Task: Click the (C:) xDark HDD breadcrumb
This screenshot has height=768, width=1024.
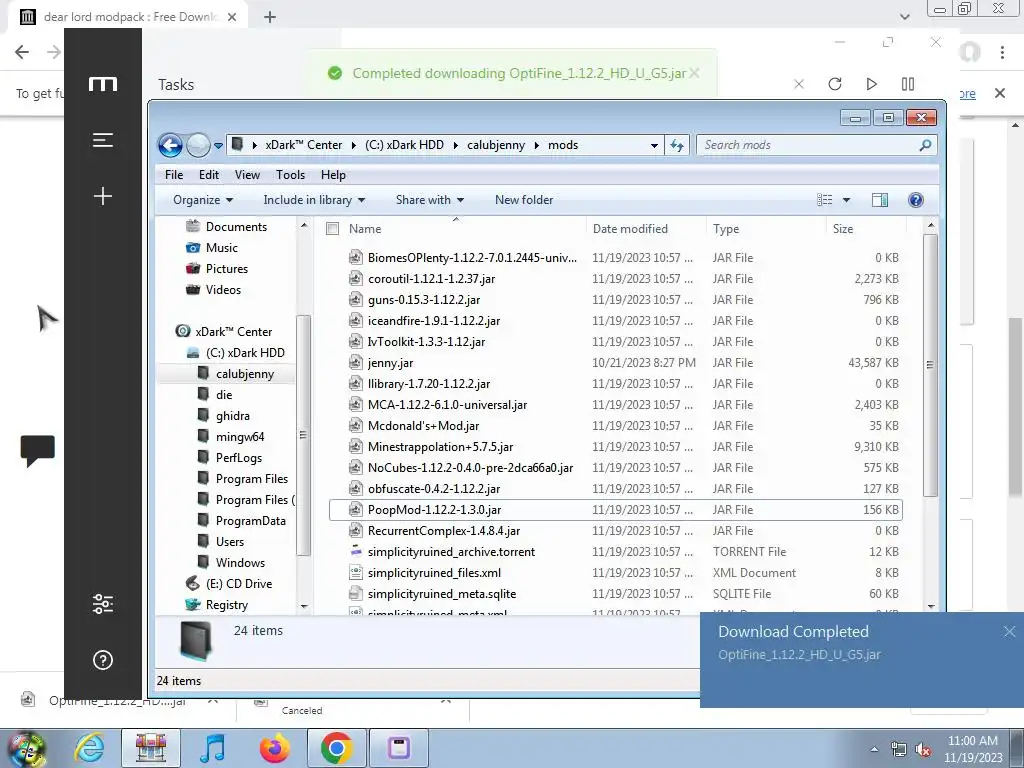Action: [404, 145]
